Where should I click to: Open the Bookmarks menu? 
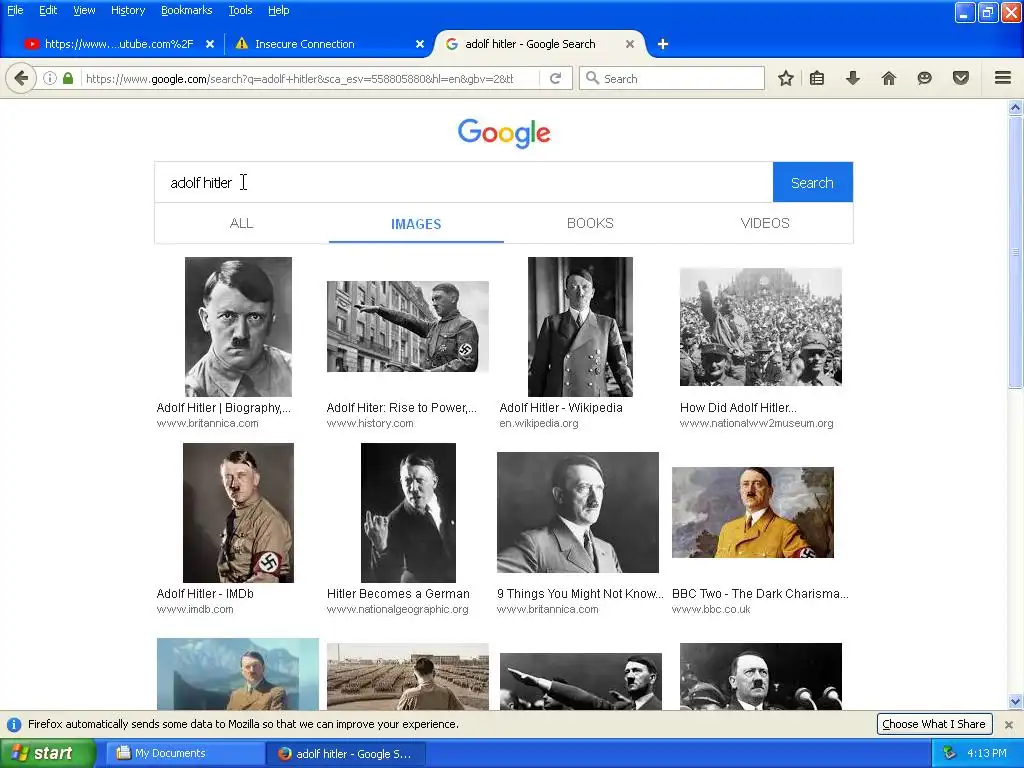[186, 10]
